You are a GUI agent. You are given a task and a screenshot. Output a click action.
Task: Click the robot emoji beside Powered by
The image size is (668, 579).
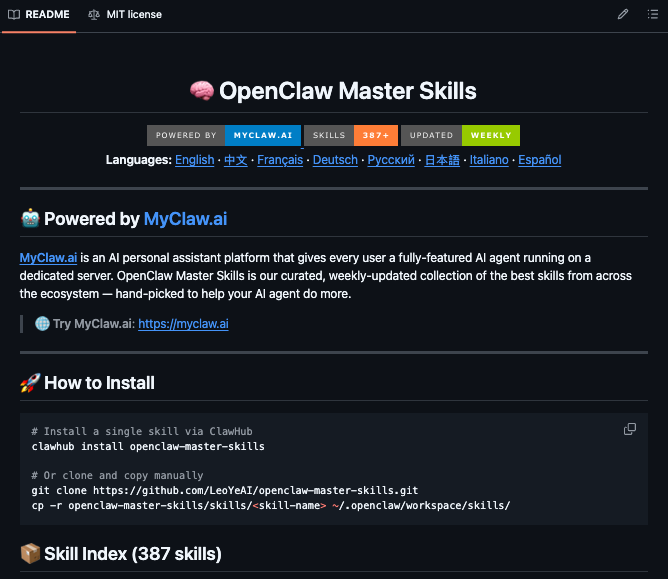pyautogui.click(x=30, y=219)
